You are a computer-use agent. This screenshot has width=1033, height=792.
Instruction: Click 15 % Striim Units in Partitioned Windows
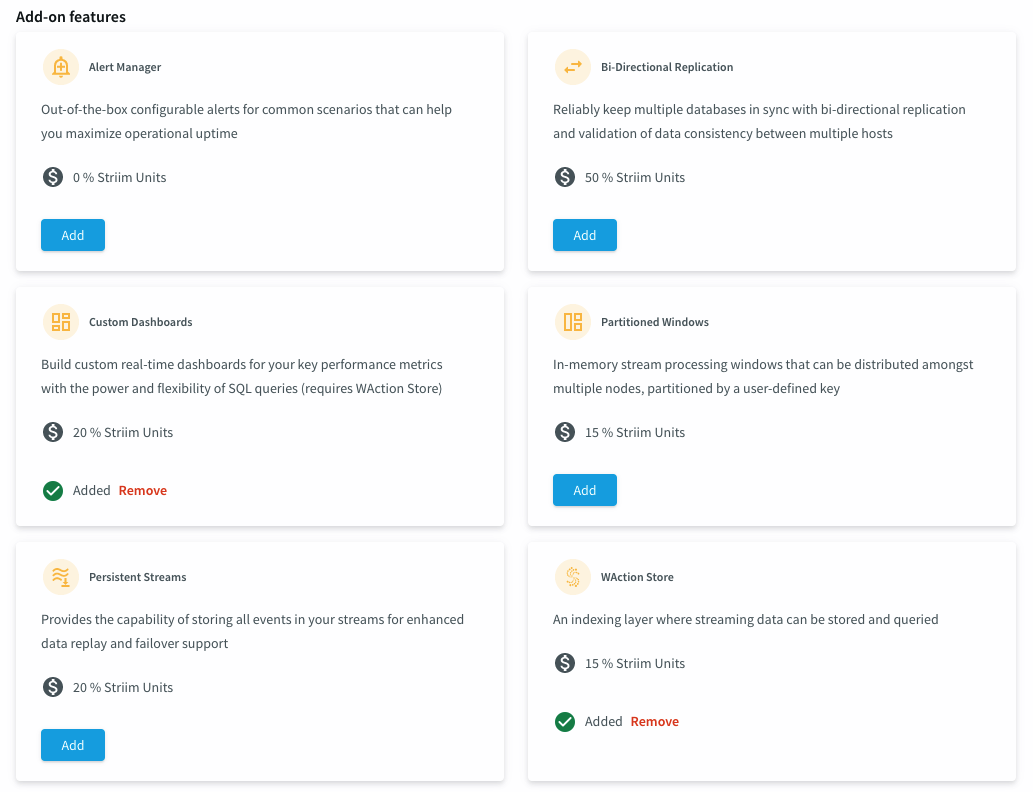click(635, 432)
